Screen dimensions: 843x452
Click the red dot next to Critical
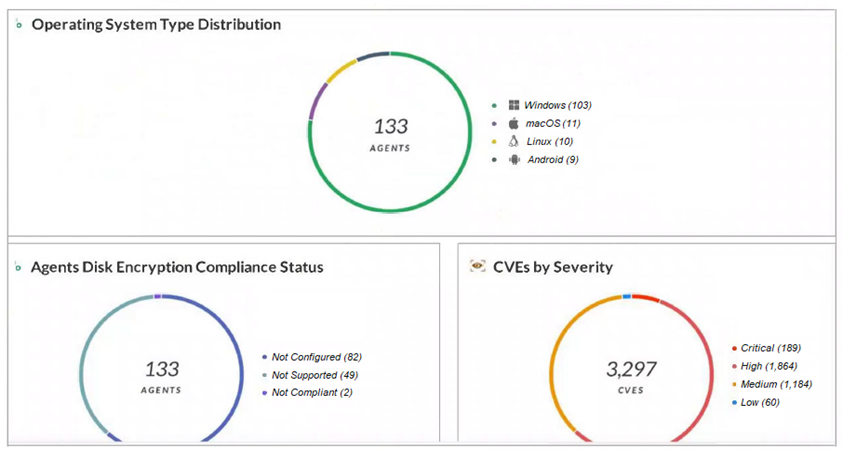pos(734,349)
